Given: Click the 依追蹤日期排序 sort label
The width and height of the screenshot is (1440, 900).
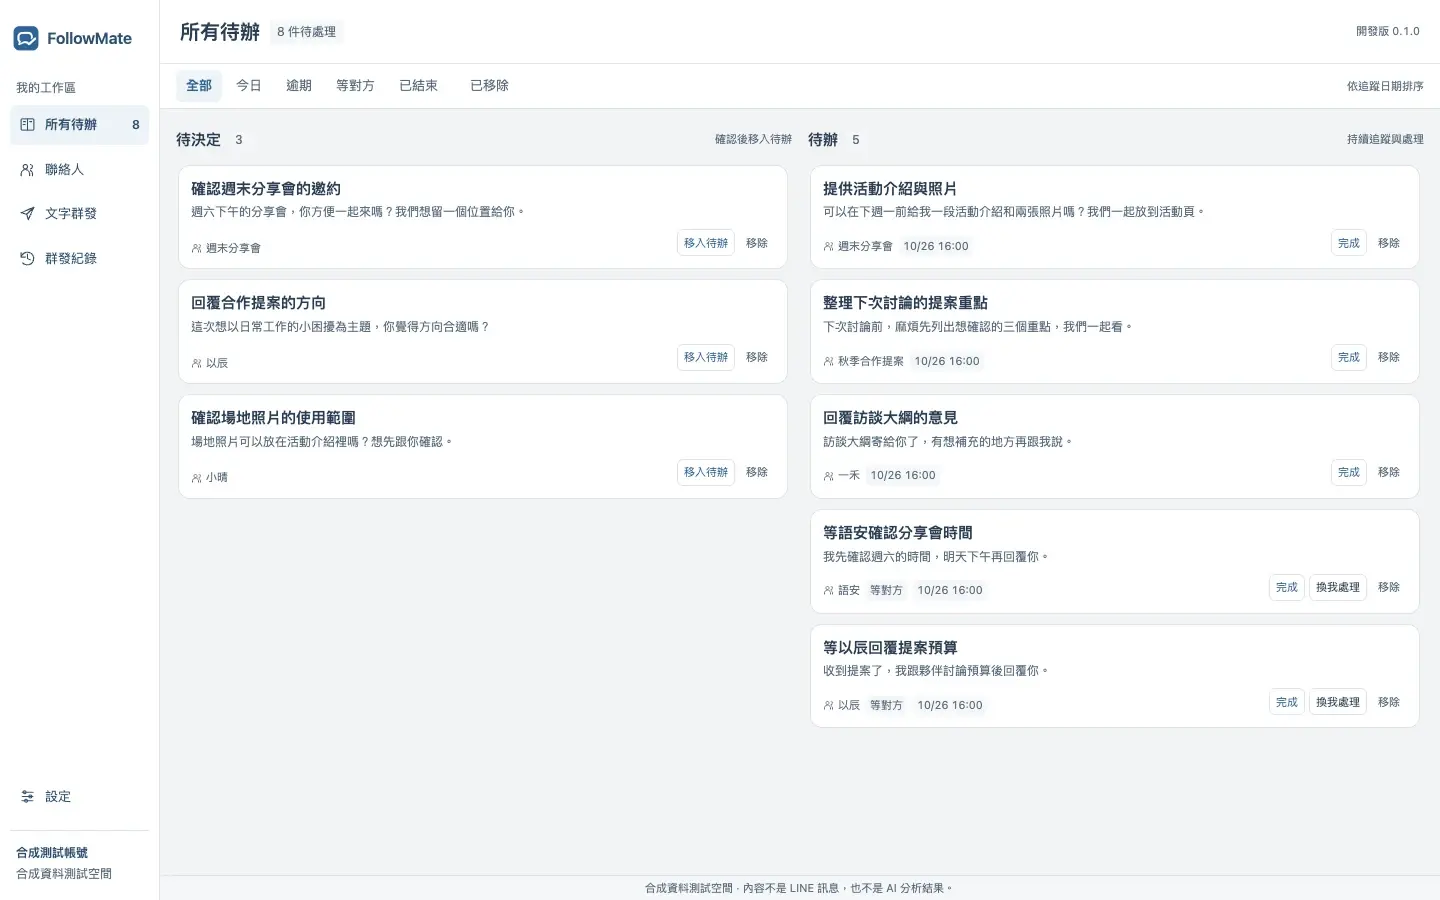Looking at the screenshot, I should 1385,87.
